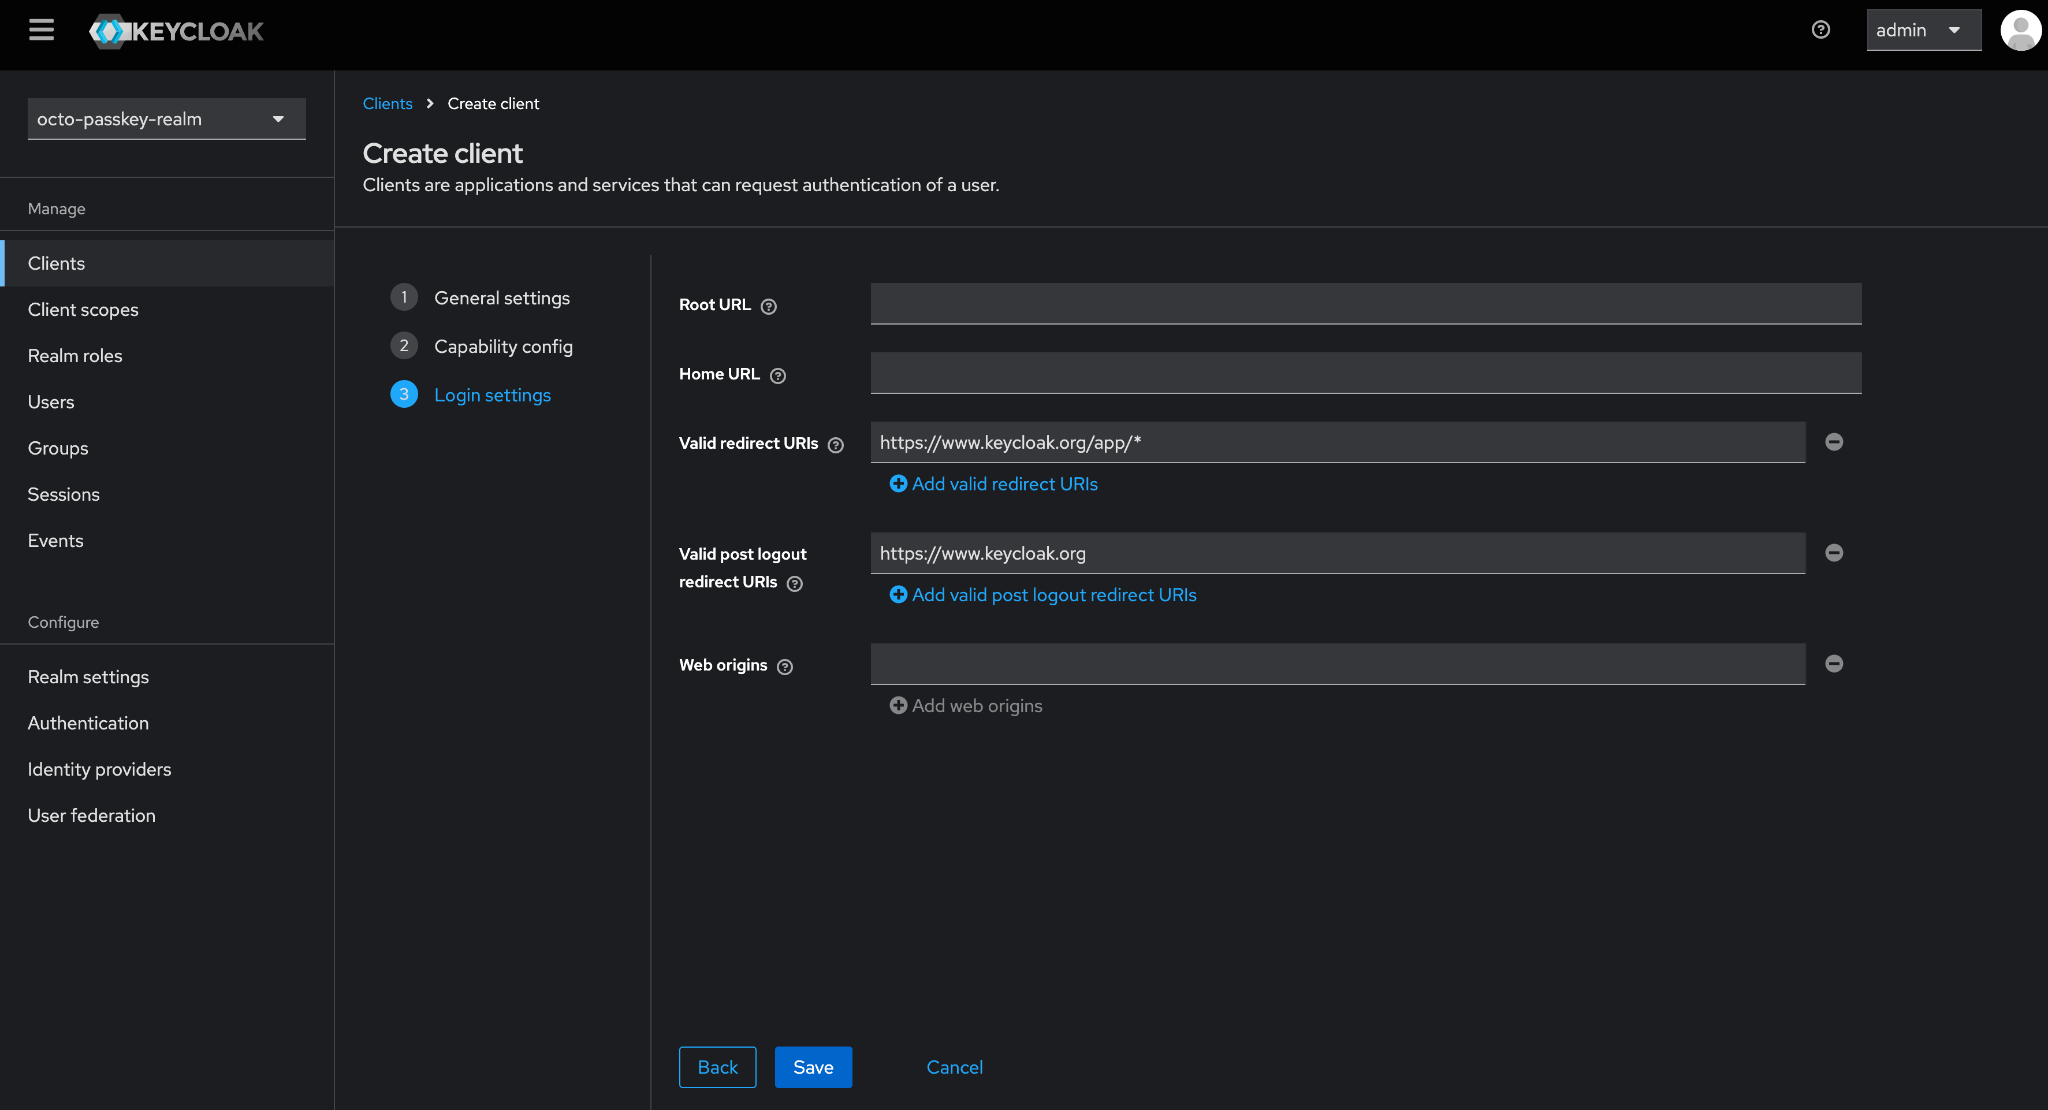
Task: Show help for Web origins
Action: click(785, 667)
